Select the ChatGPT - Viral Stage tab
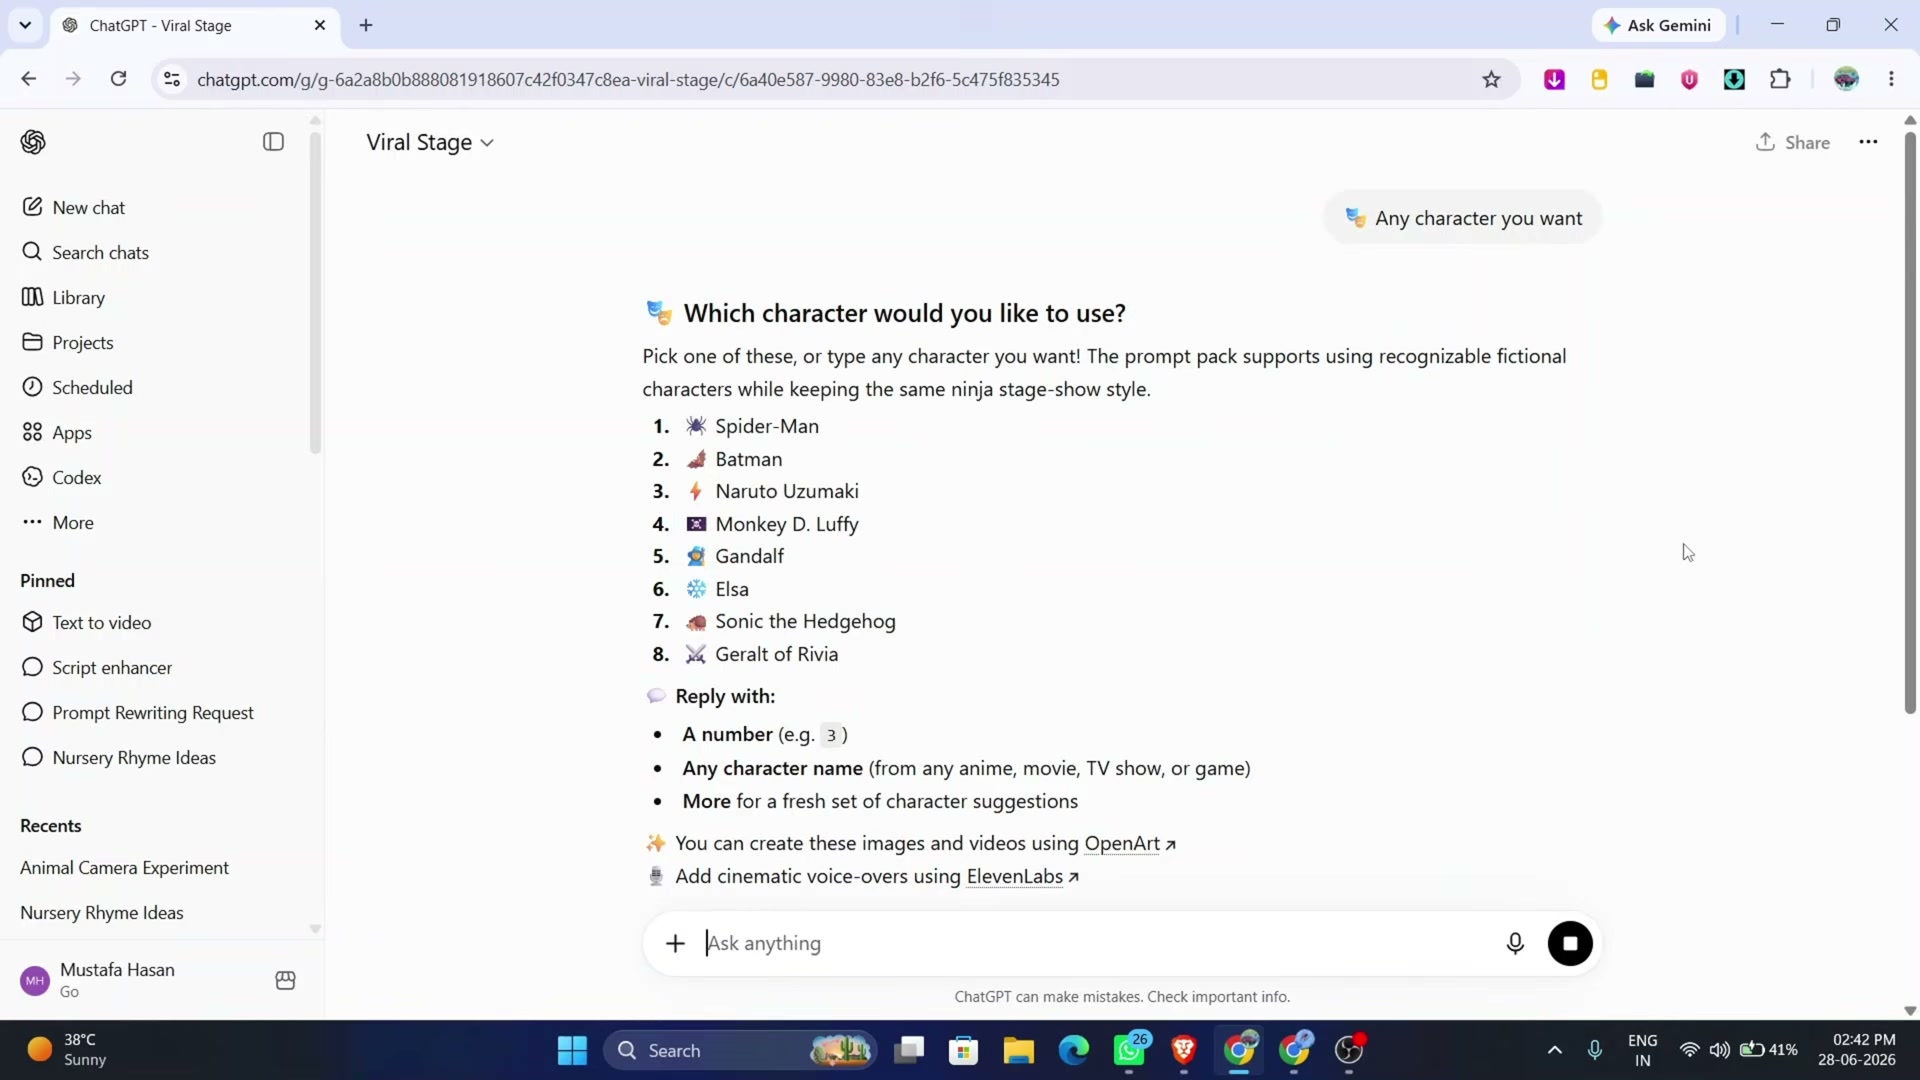The image size is (1920, 1080). coord(195,25)
